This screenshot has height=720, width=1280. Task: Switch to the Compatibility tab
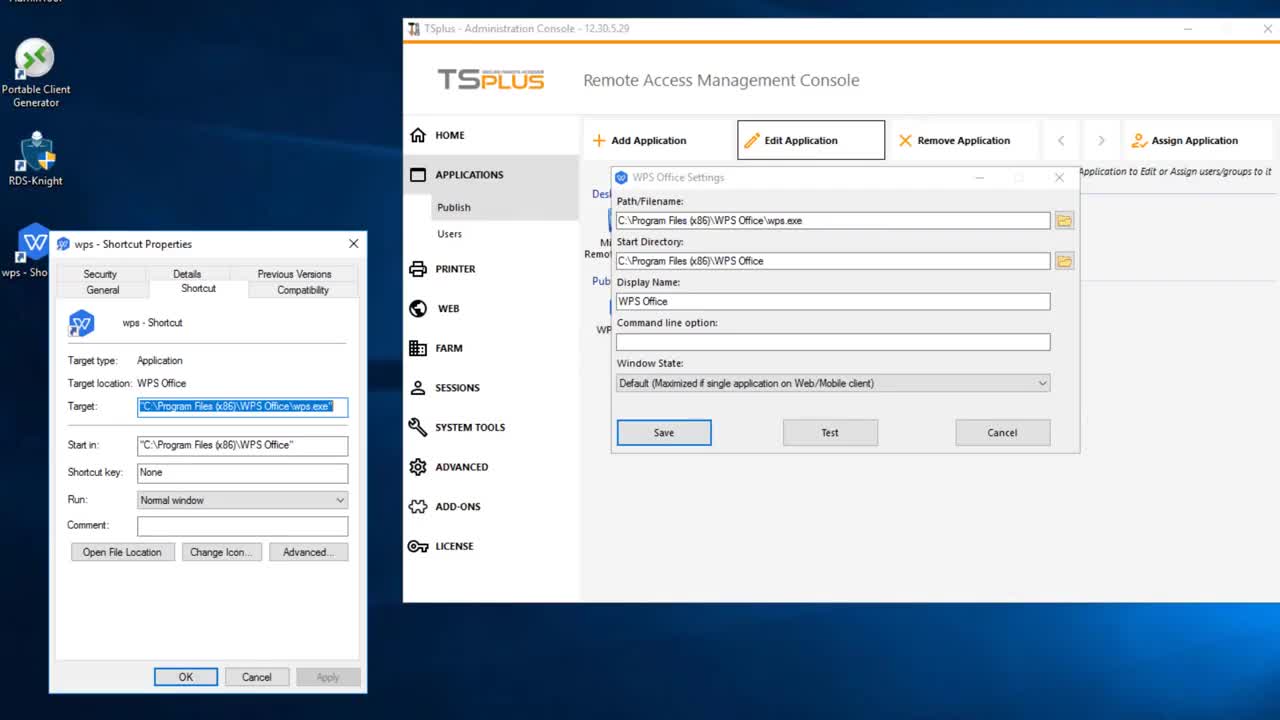click(303, 290)
